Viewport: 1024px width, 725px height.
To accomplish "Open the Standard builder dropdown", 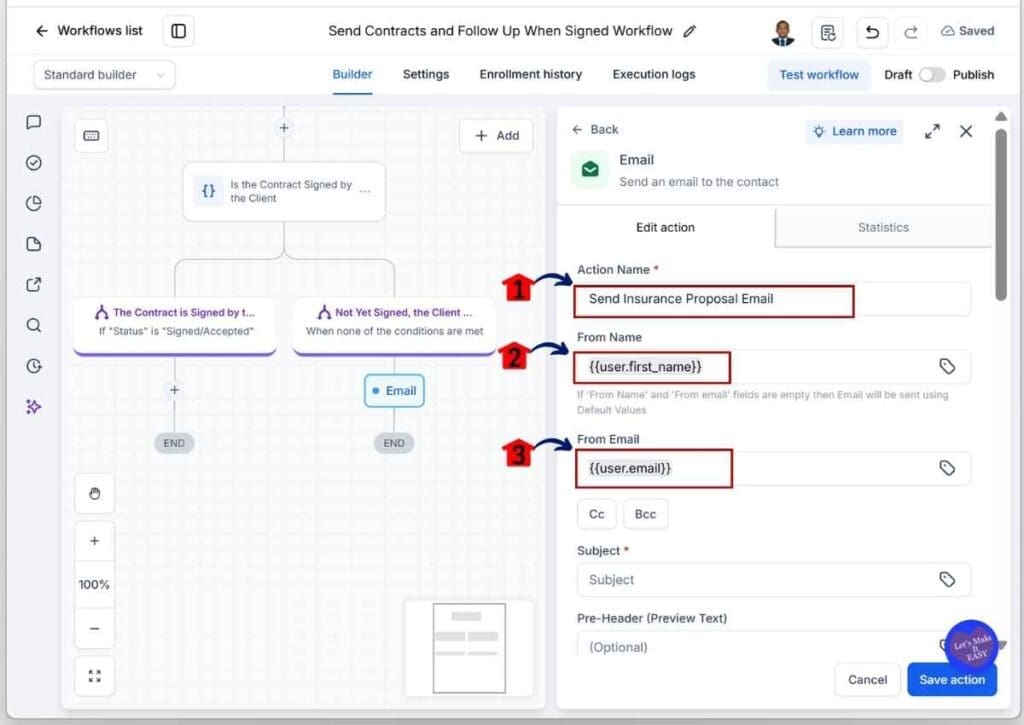I will tap(104, 74).
